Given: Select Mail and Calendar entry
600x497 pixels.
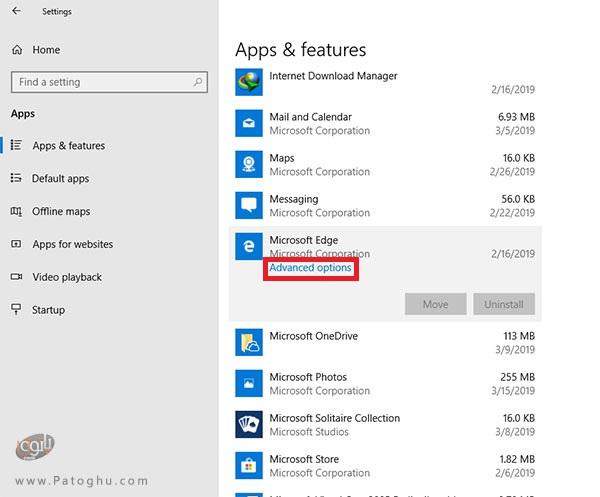Looking at the screenshot, I should click(x=385, y=123).
